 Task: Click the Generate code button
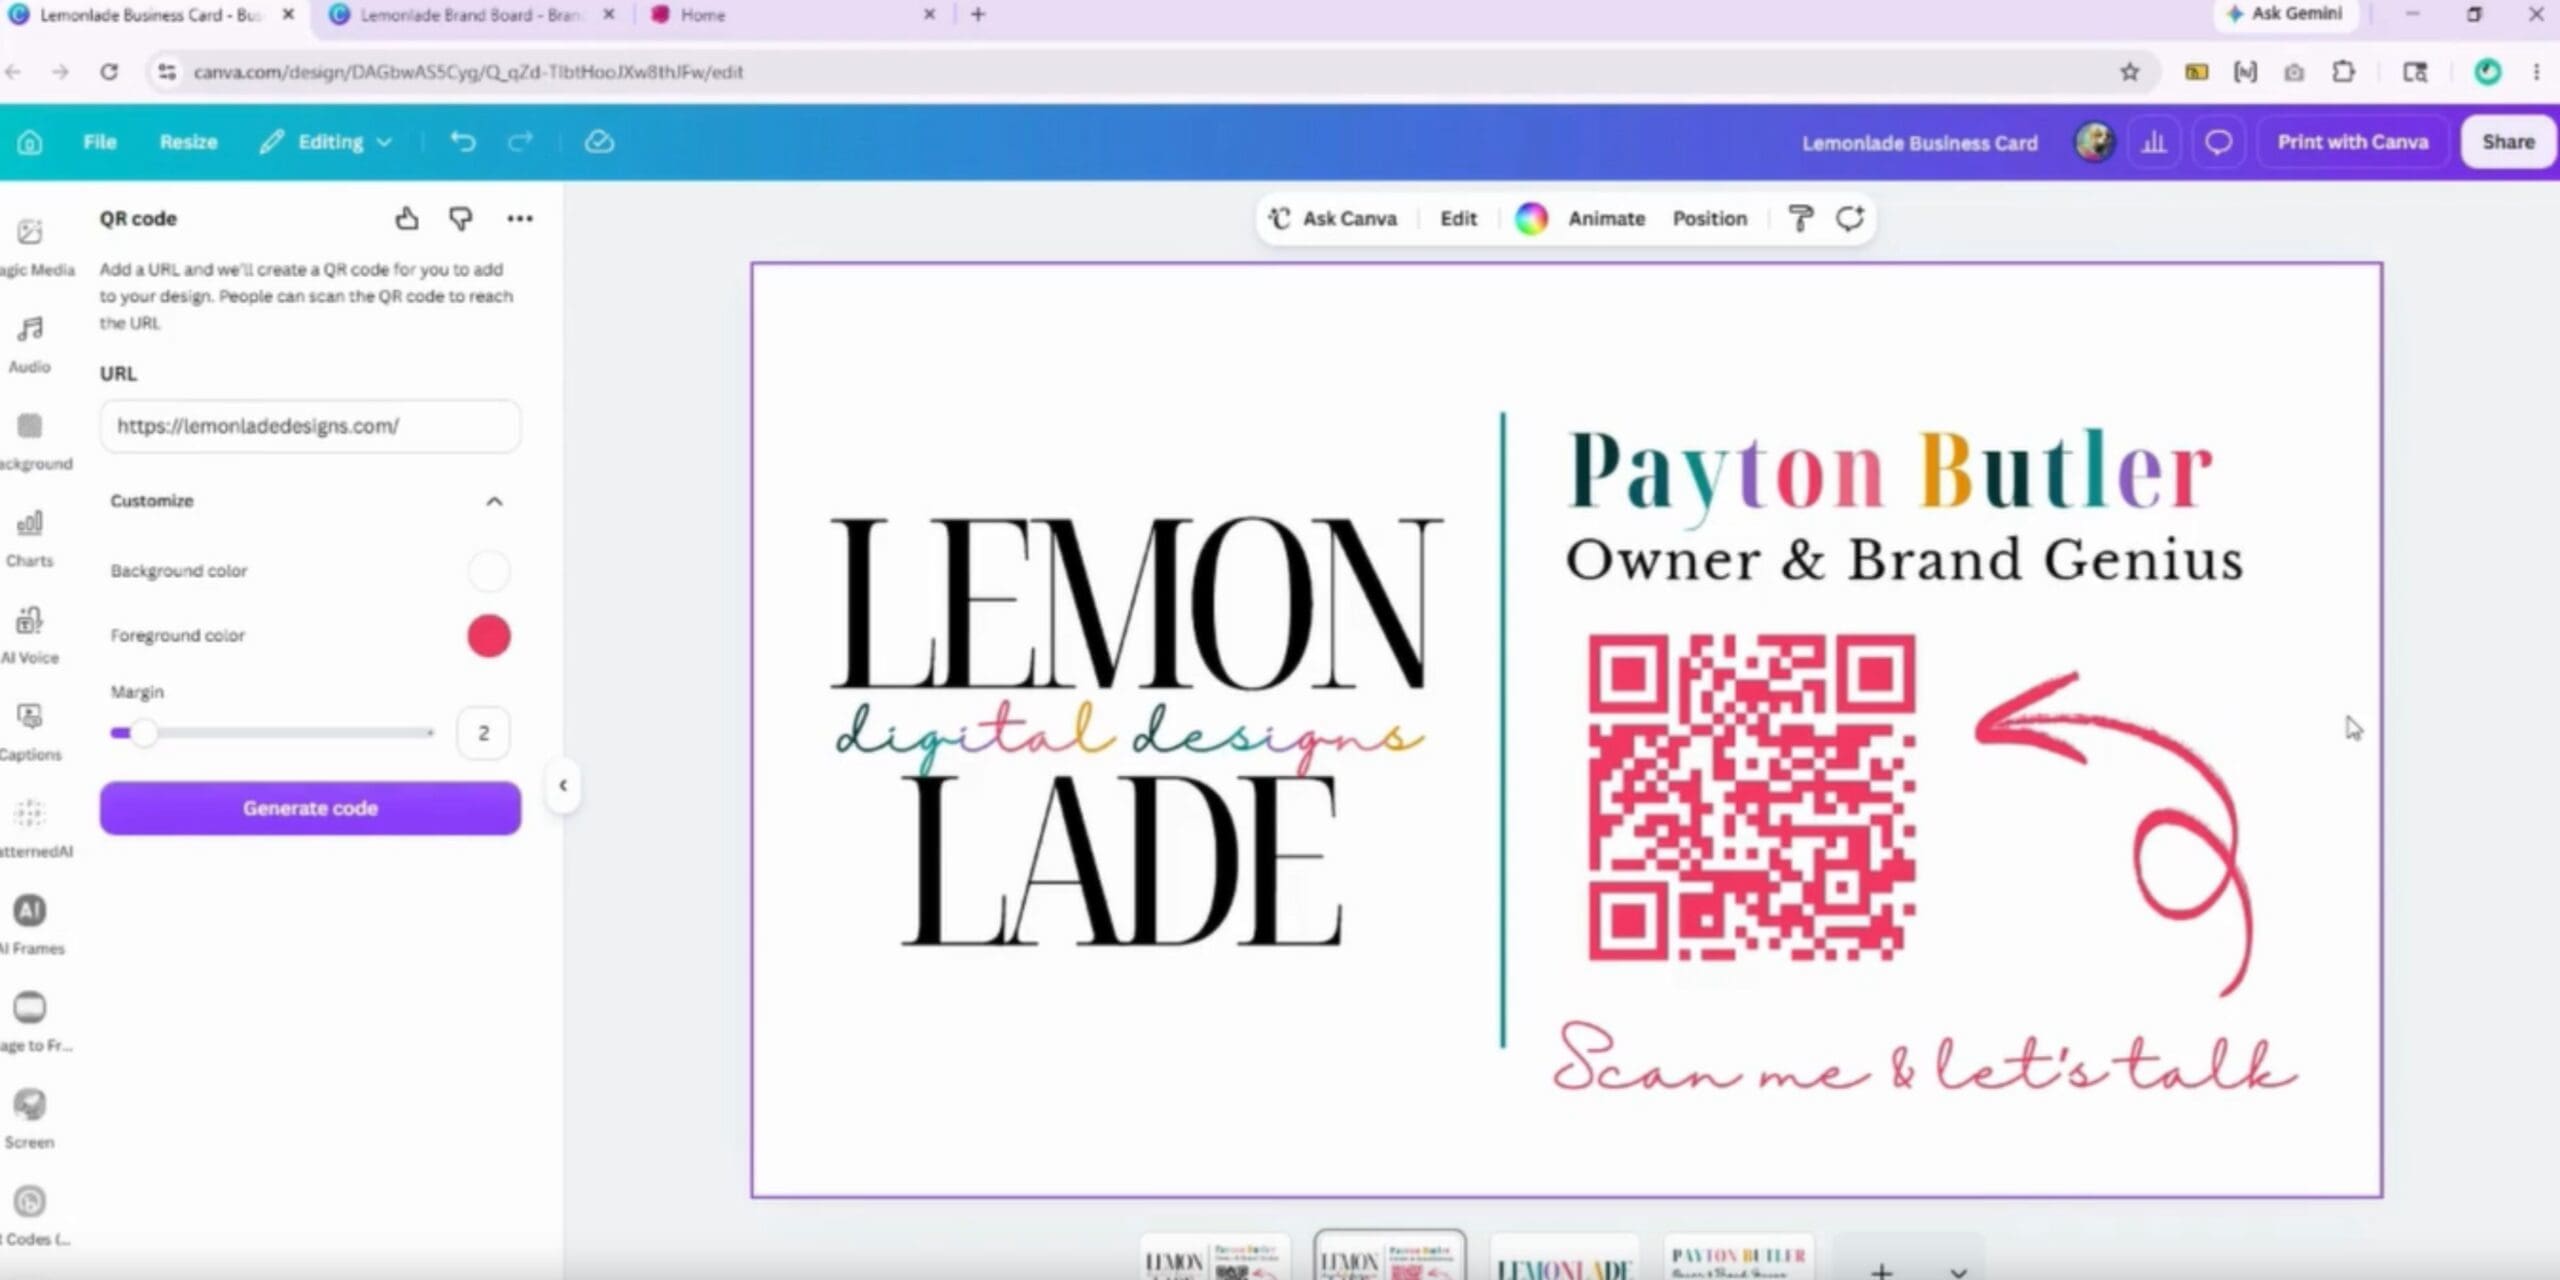click(x=310, y=808)
